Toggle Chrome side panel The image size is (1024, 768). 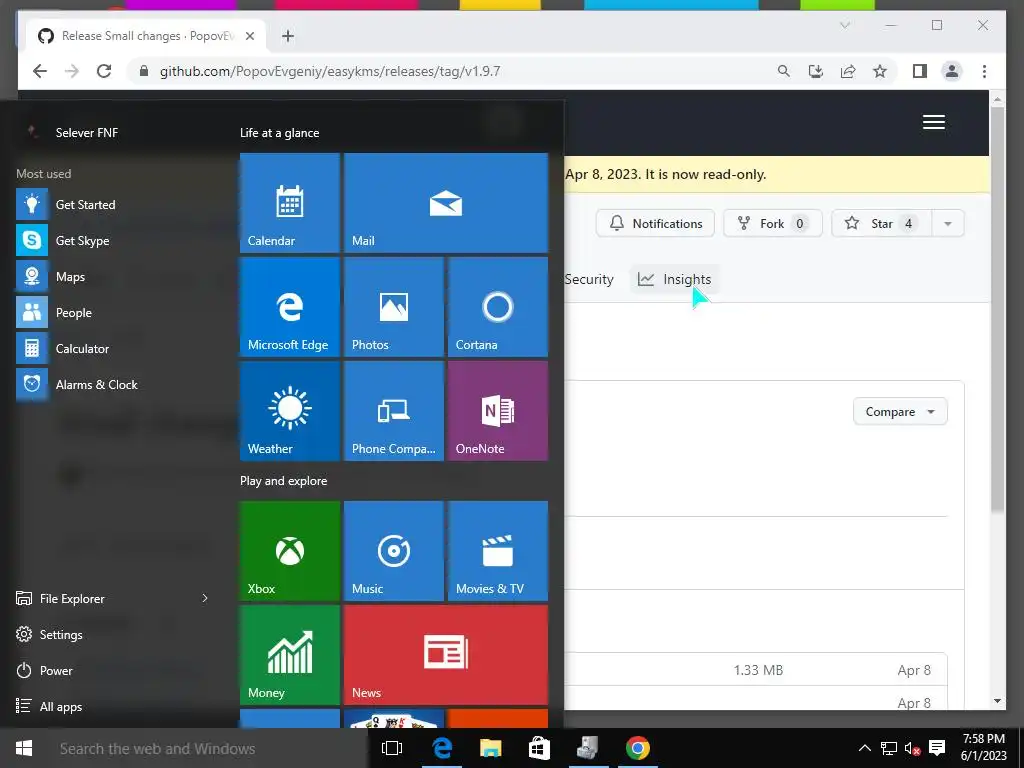coord(920,71)
